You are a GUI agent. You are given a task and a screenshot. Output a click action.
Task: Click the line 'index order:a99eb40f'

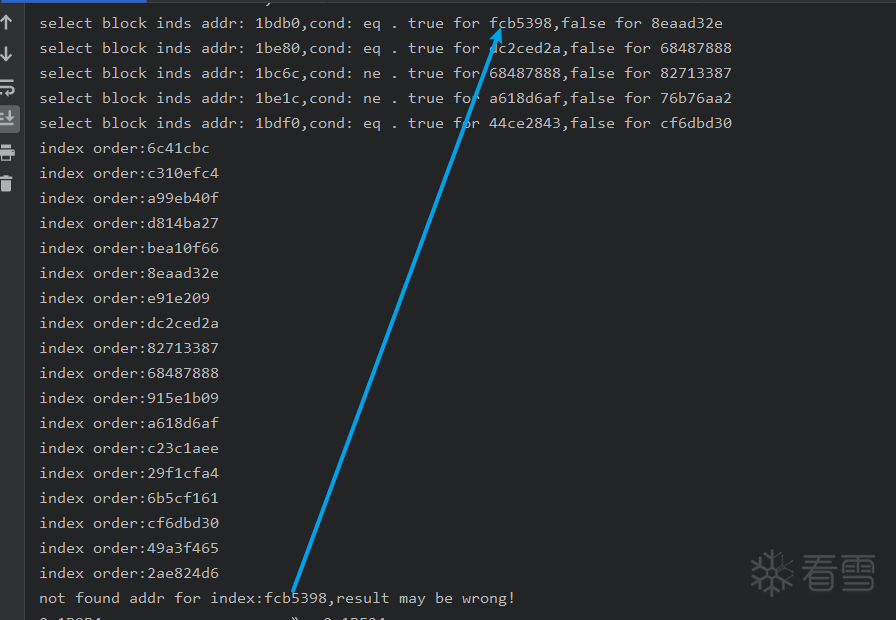[129, 198]
